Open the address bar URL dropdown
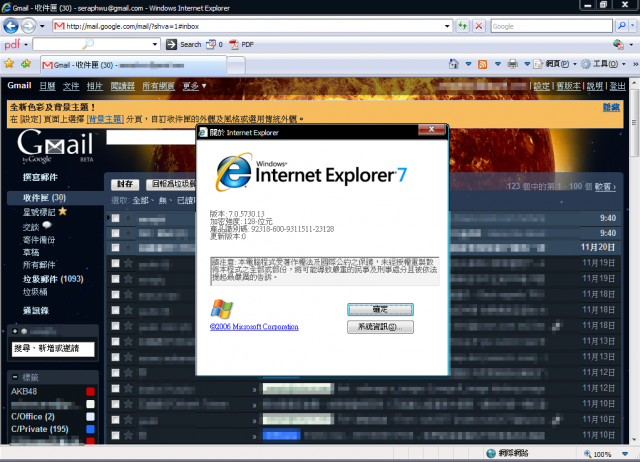The image size is (640, 462). pos(447,27)
